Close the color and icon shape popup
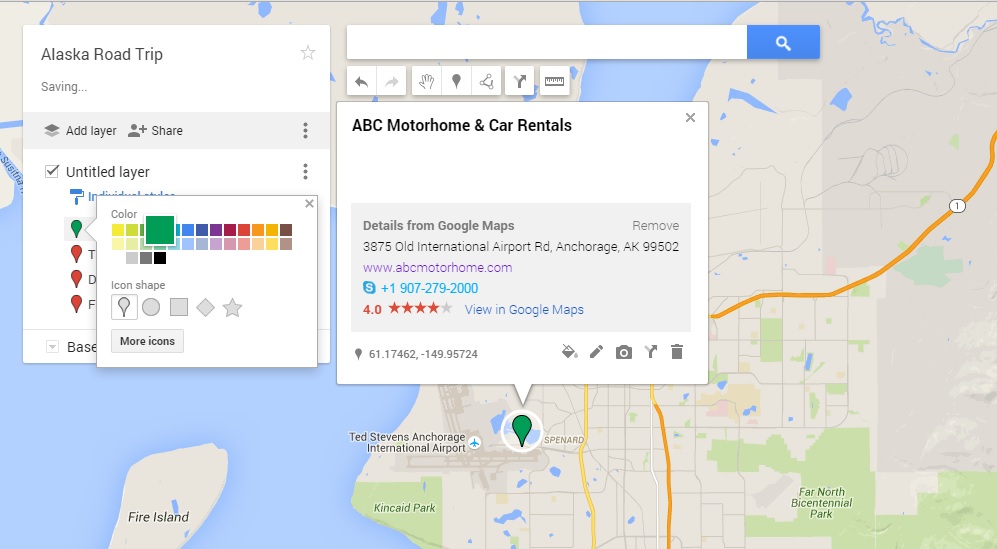Image resolution: width=997 pixels, height=549 pixels. 309,204
